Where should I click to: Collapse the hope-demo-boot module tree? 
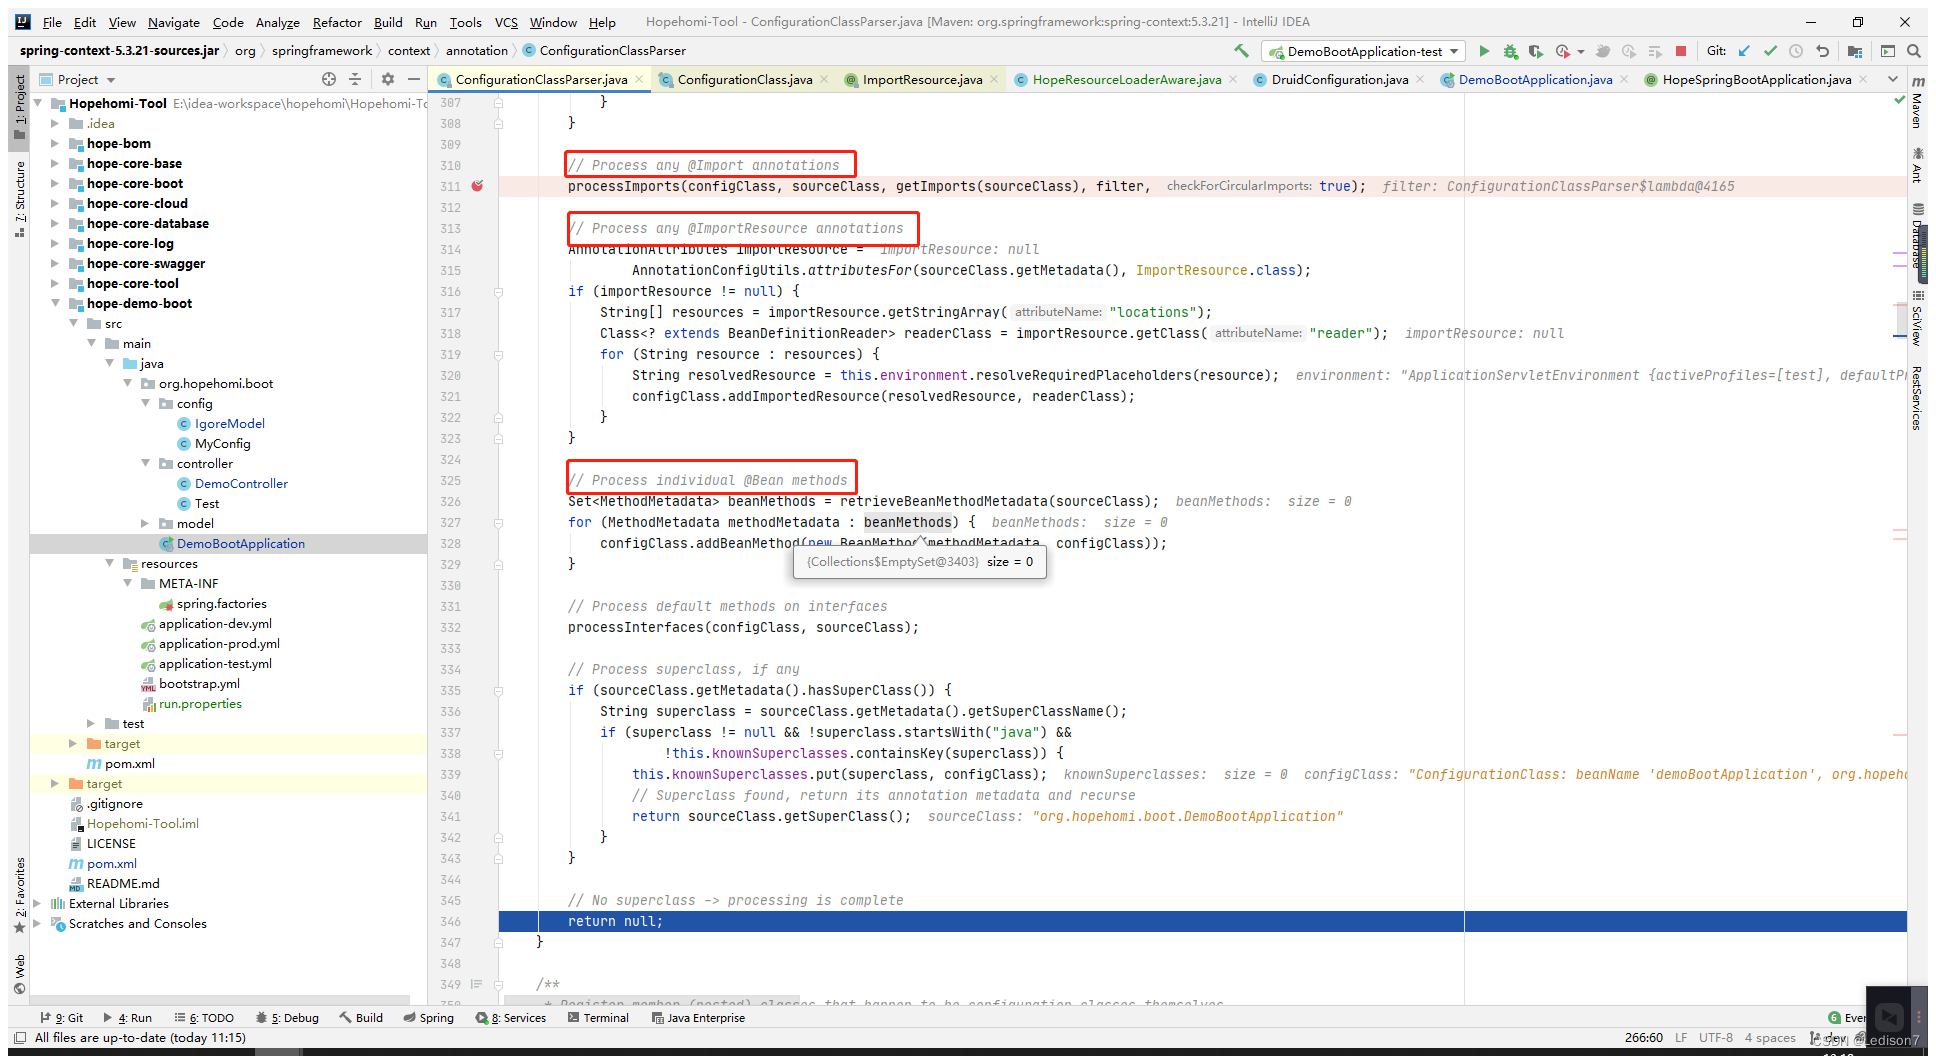[55, 304]
